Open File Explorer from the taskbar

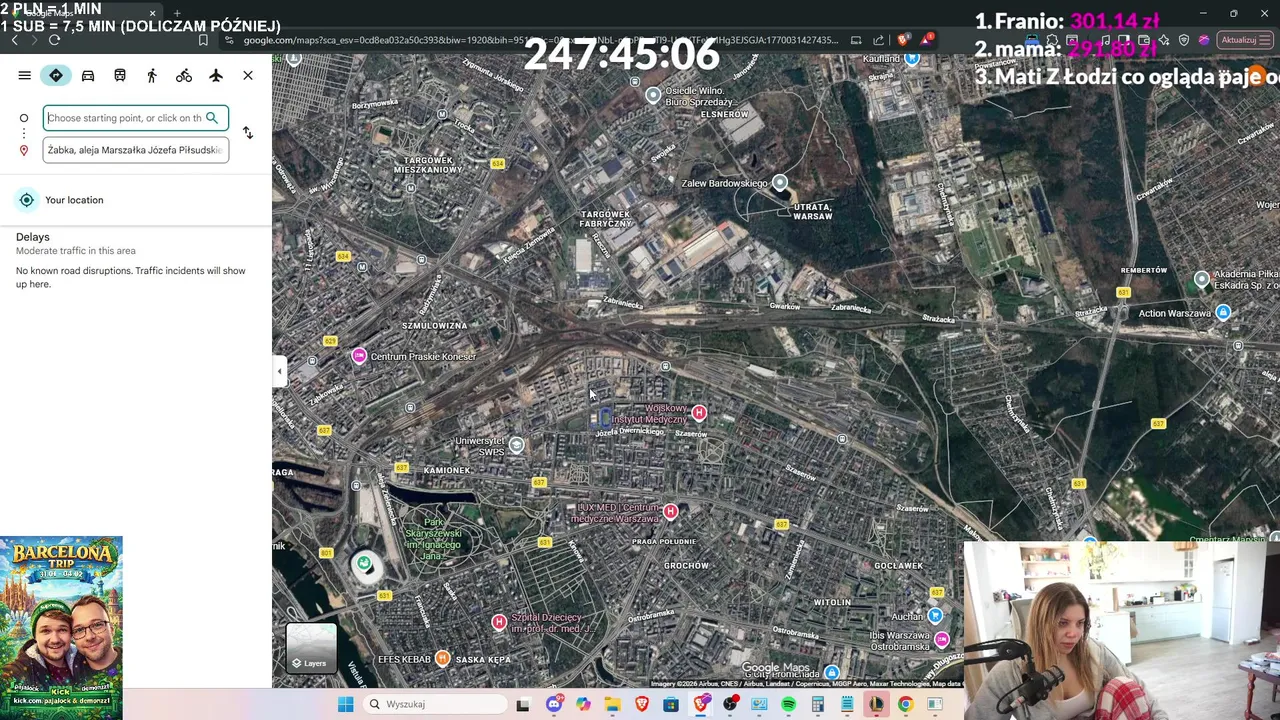pos(612,704)
